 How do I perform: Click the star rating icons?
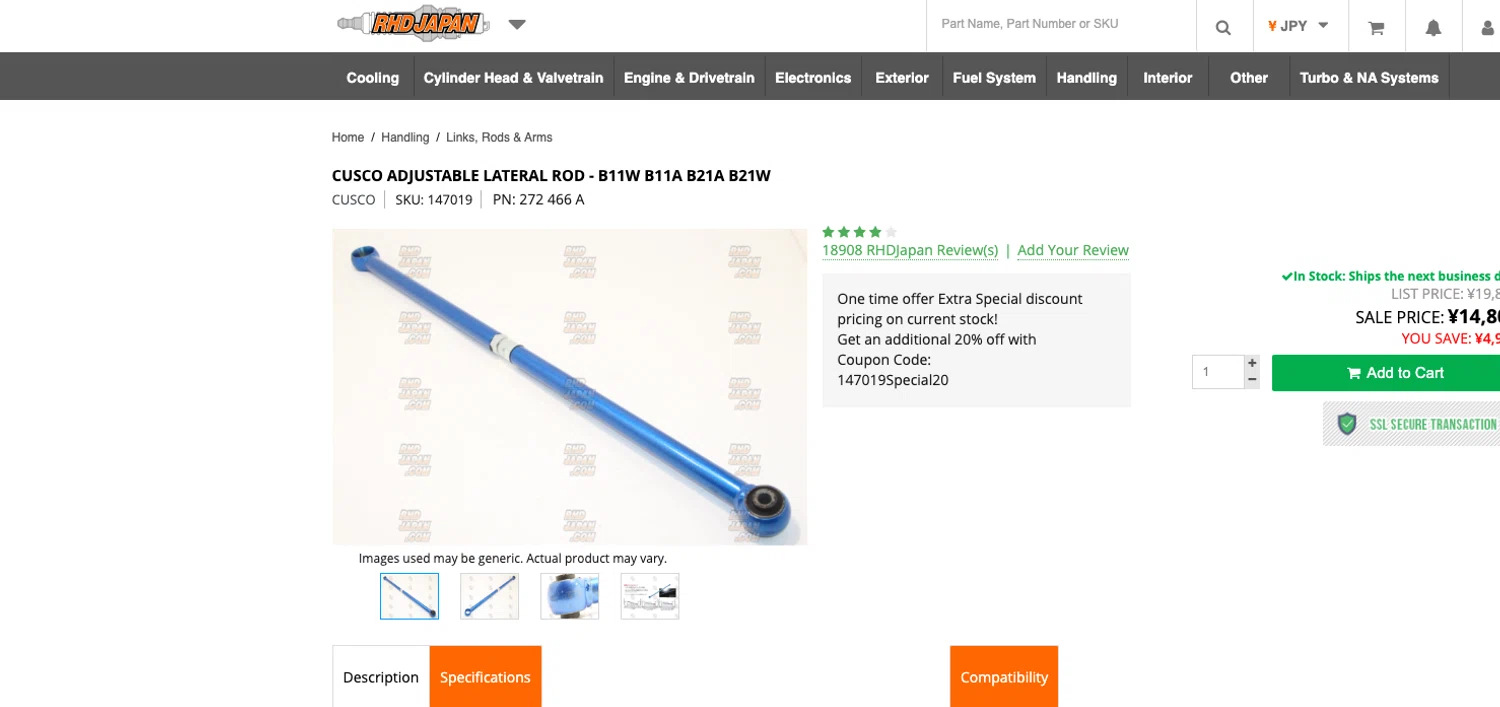[x=859, y=232]
